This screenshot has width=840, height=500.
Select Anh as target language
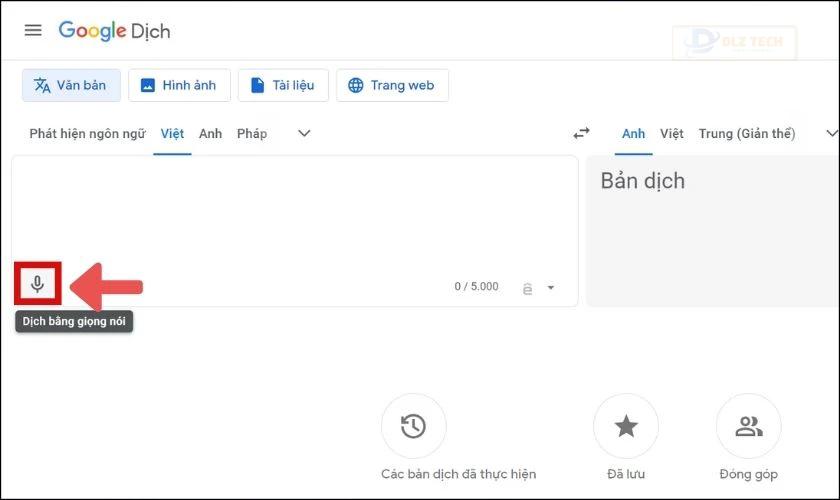[x=633, y=133]
